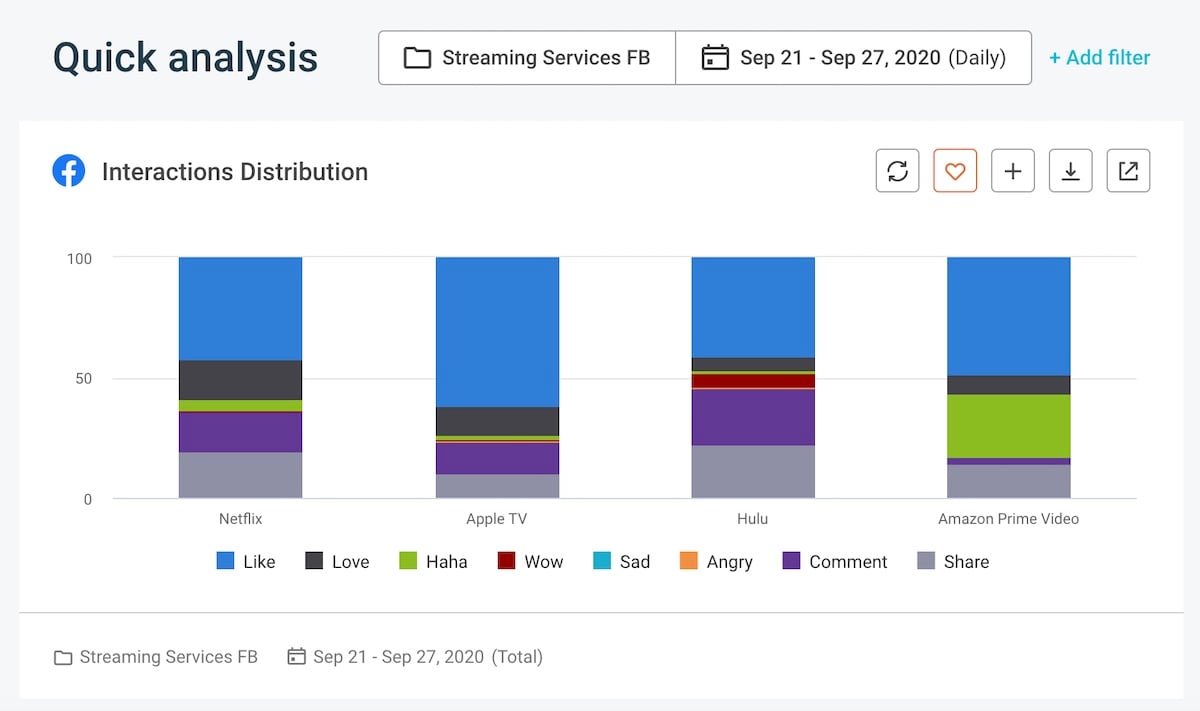Click the red Wow segment of Hulu bar
Viewport: 1200px width, 711px height.
753,381
